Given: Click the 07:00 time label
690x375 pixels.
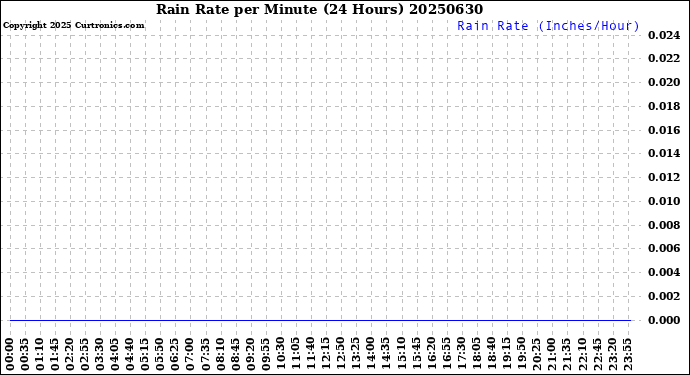Looking at the screenshot, I should coord(190,355).
